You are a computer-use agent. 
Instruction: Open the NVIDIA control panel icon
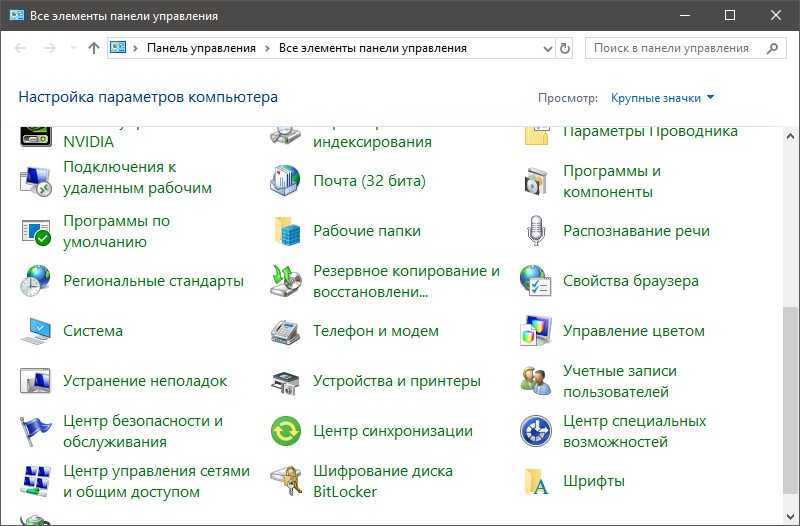[x=36, y=136]
